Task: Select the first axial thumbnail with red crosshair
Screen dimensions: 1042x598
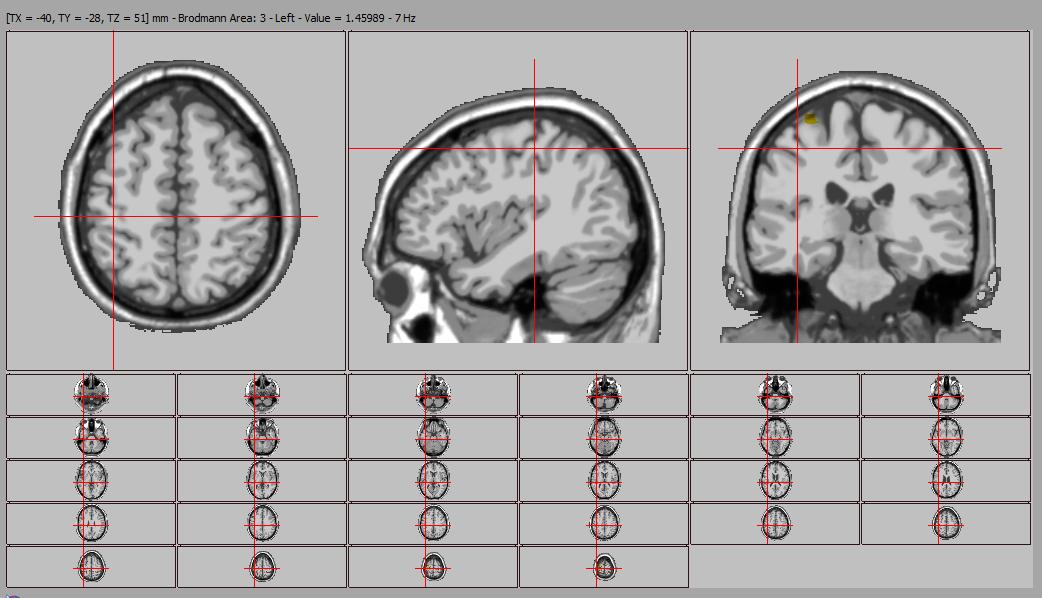Action: (90, 392)
